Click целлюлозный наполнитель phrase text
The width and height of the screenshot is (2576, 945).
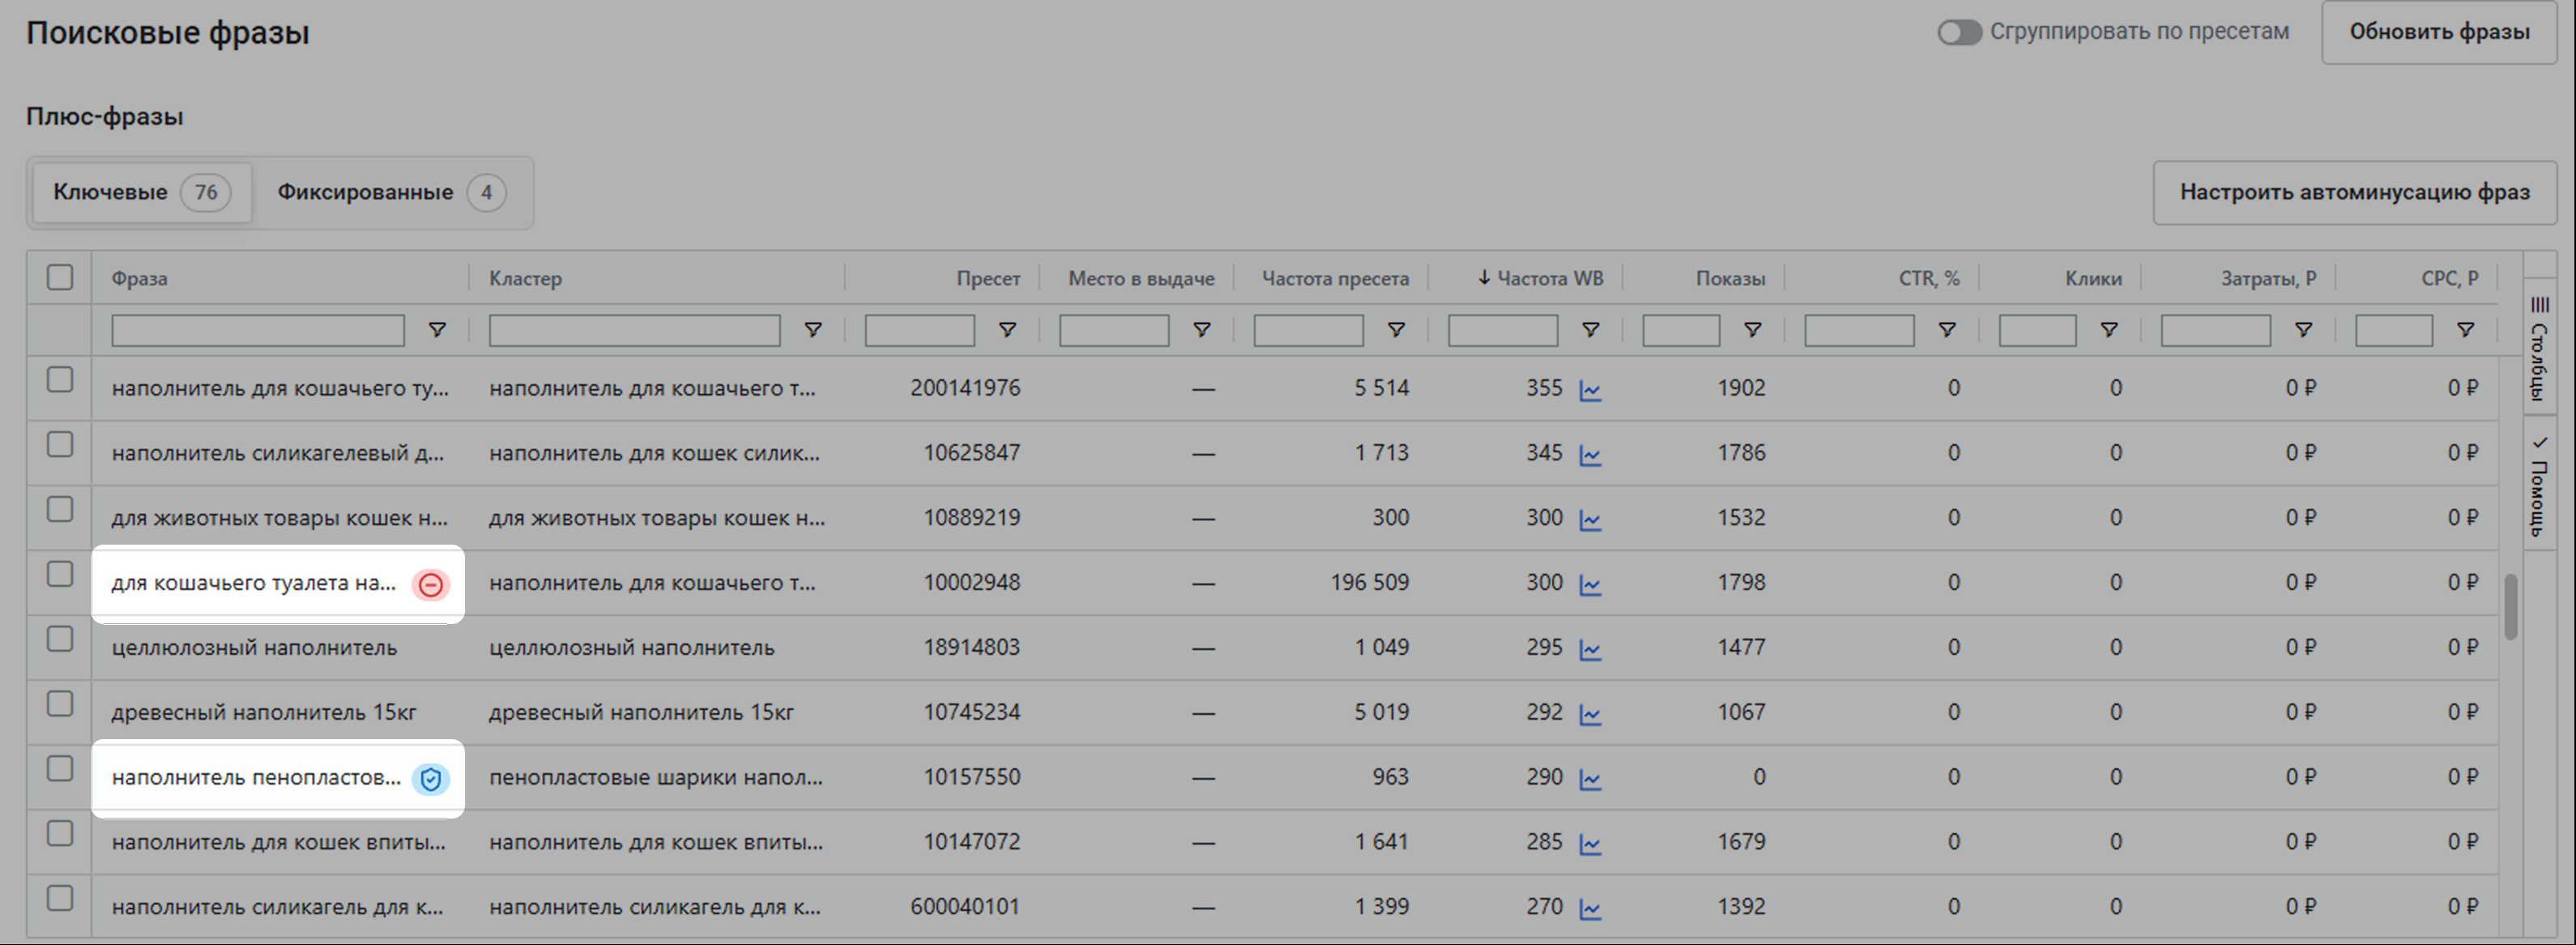tap(254, 648)
